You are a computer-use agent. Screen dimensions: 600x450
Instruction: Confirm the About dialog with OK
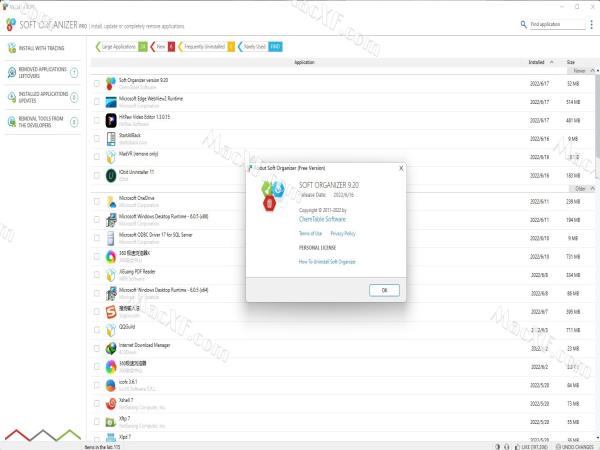click(x=385, y=290)
